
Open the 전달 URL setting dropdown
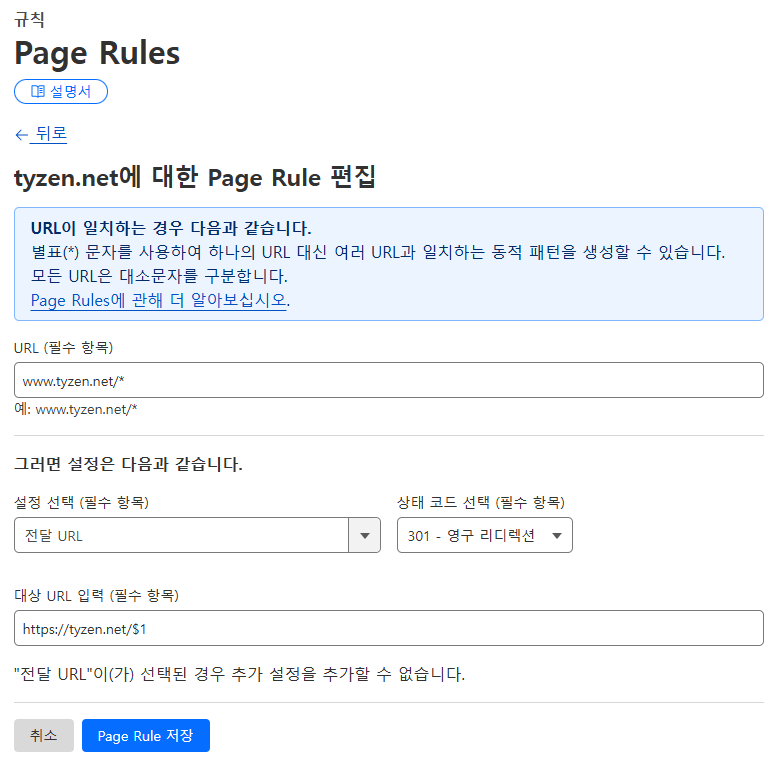[197, 535]
